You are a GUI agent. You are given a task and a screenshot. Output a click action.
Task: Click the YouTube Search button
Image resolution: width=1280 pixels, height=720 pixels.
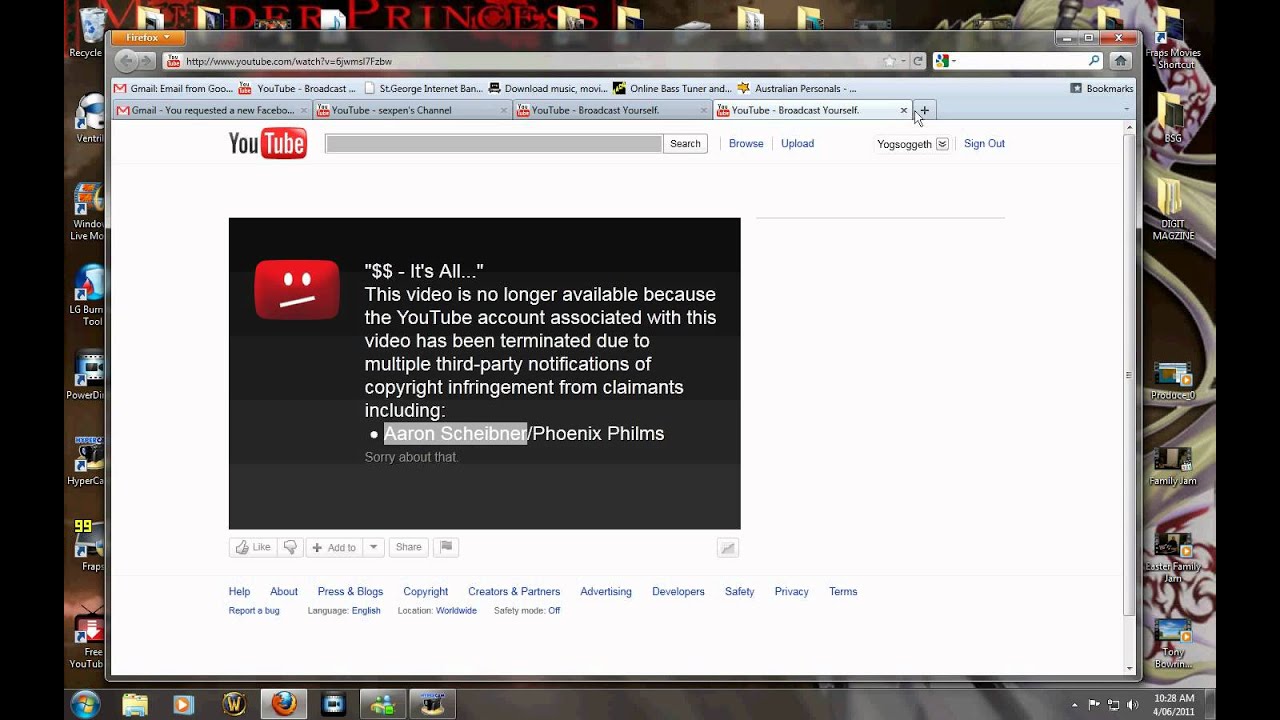685,144
